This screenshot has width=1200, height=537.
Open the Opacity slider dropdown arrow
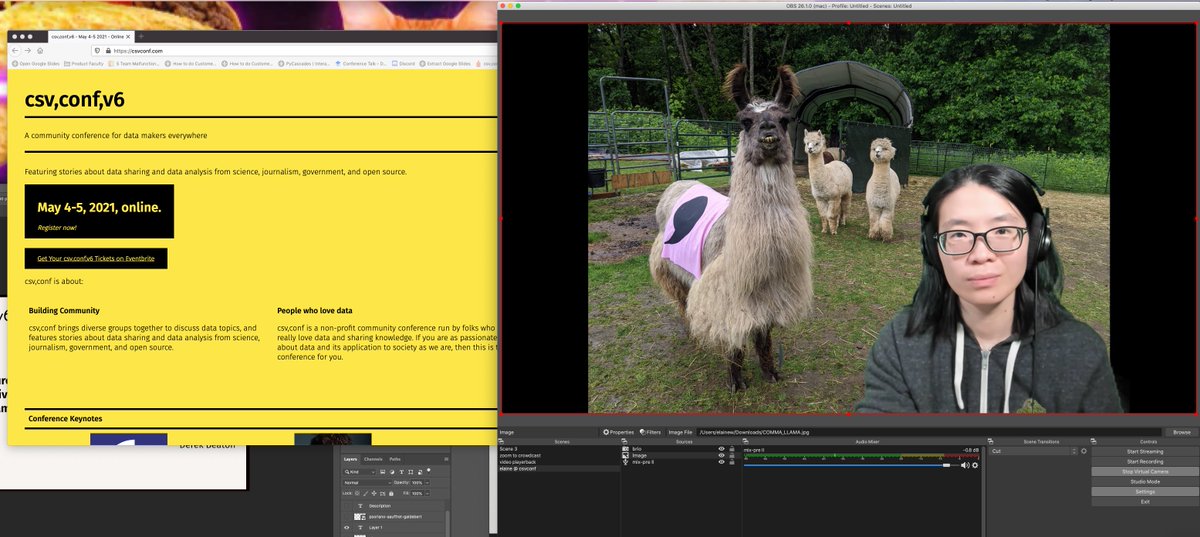pyautogui.click(x=427, y=483)
